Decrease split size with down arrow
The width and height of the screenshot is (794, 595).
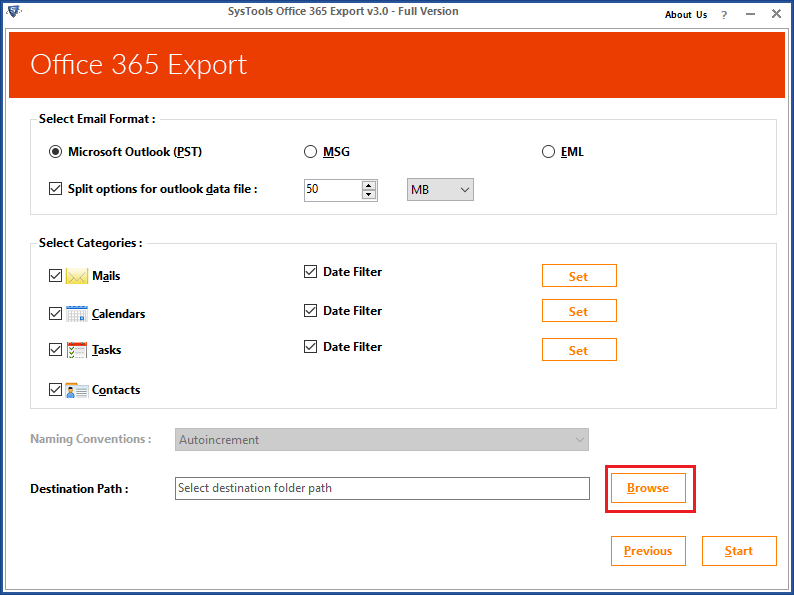click(x=369, y=194)
